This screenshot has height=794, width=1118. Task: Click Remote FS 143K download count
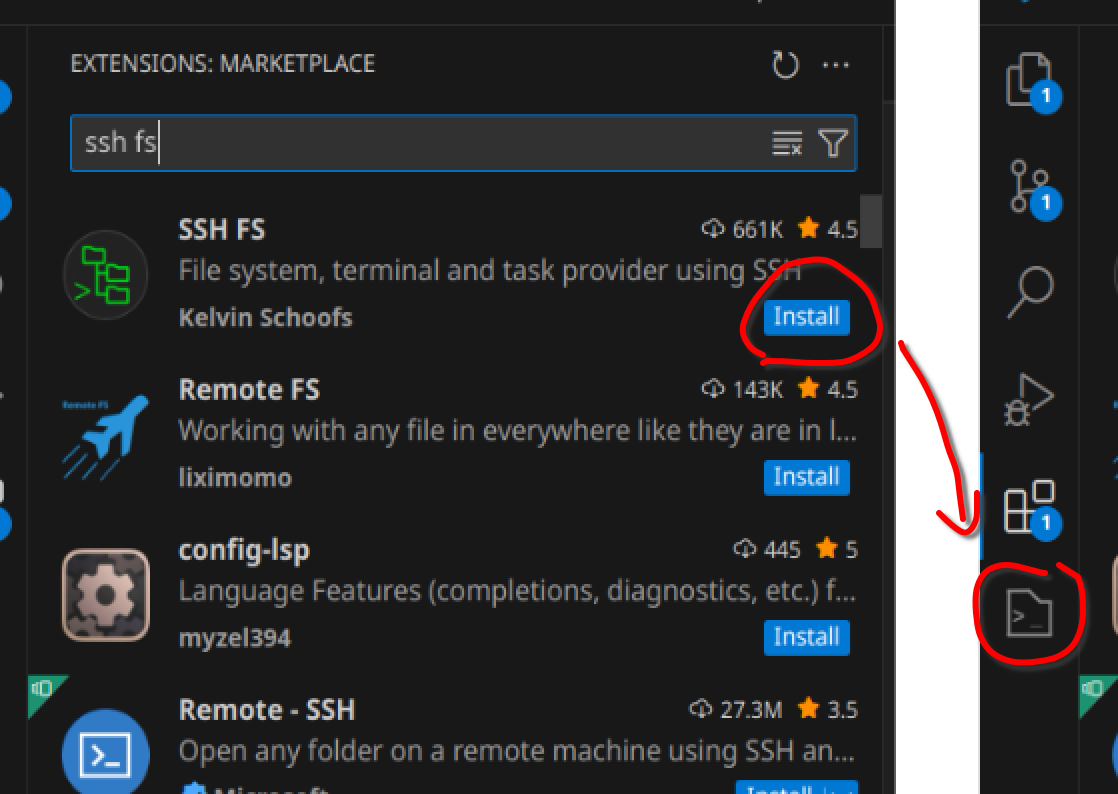(743, 390)
